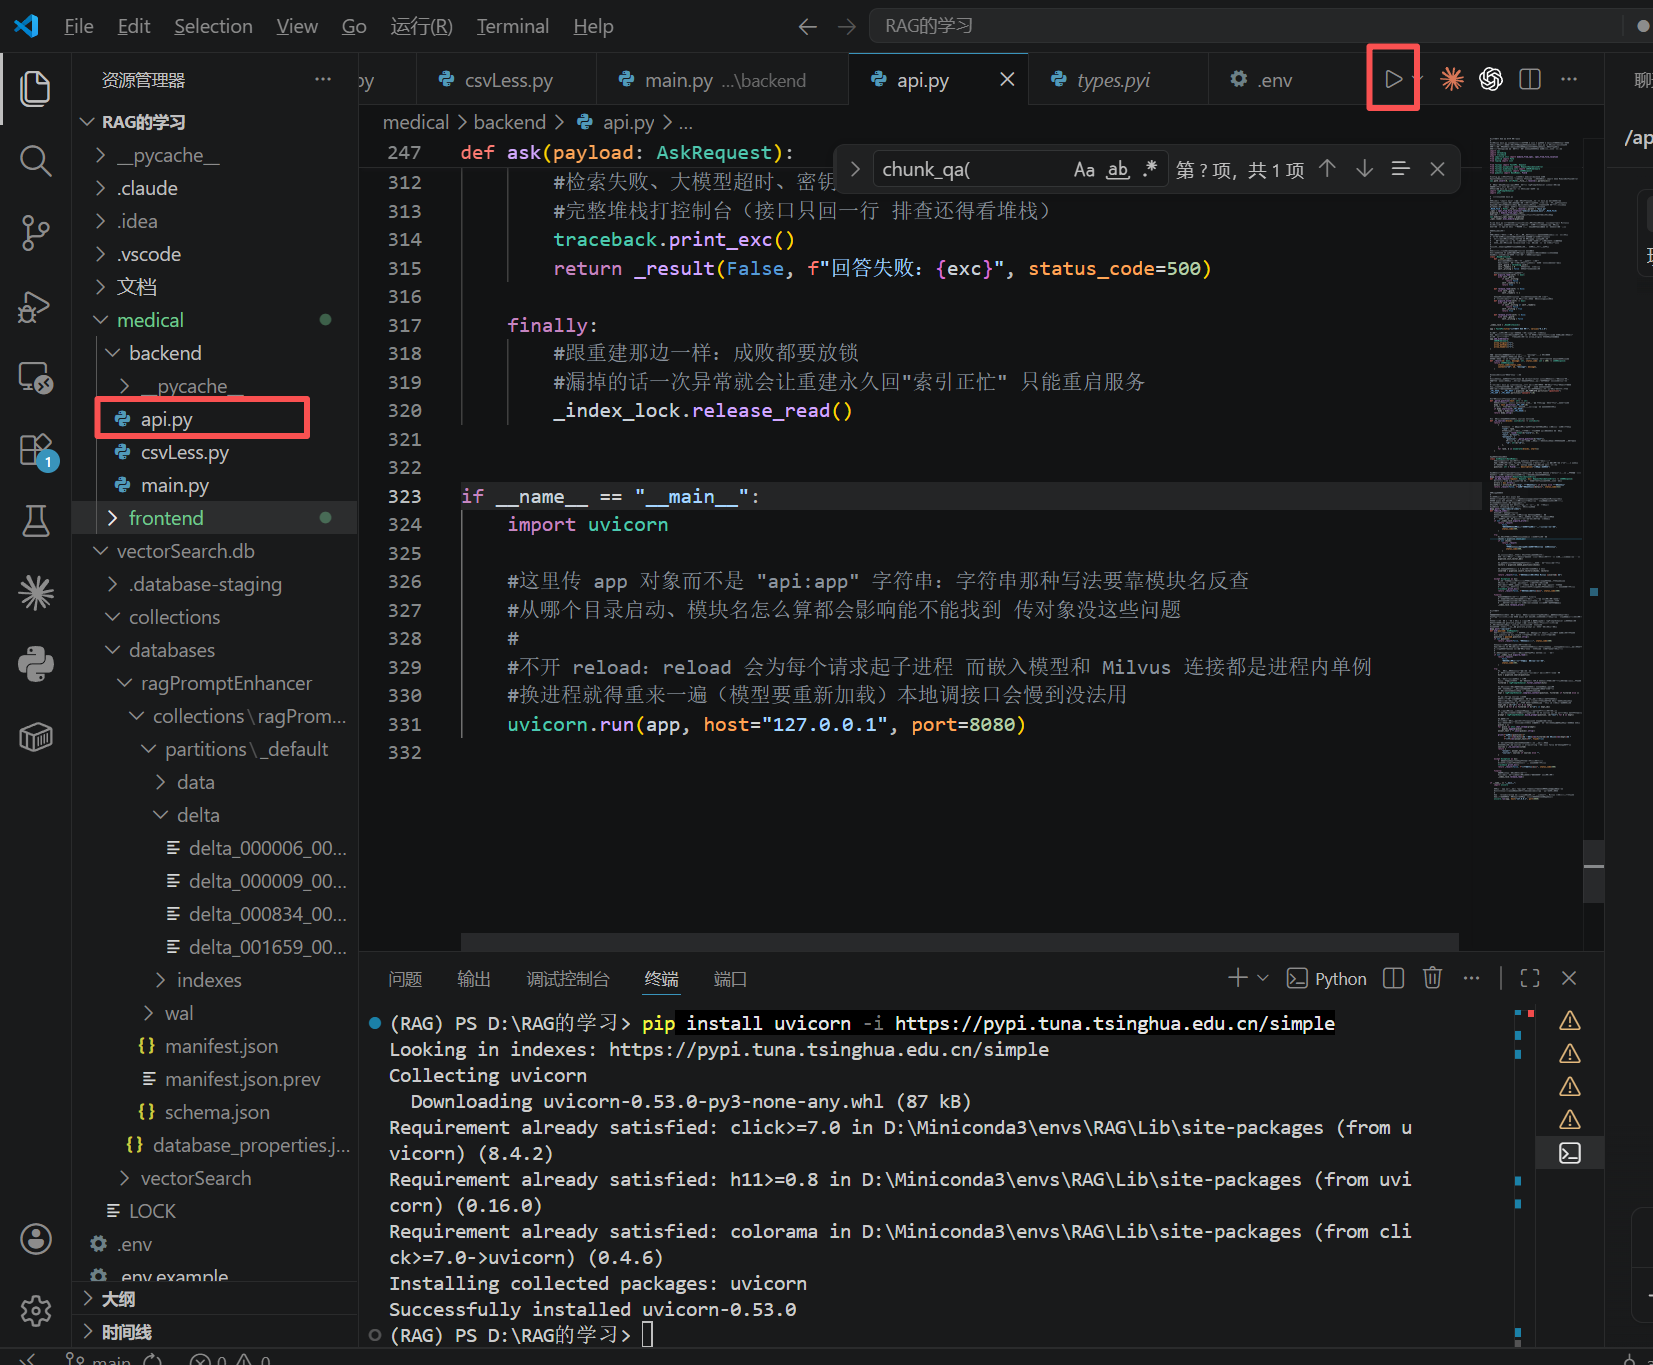Kill the terminal with trash icon
This screenshot has height=1365, width=1653.
[x=1433, y=978]
